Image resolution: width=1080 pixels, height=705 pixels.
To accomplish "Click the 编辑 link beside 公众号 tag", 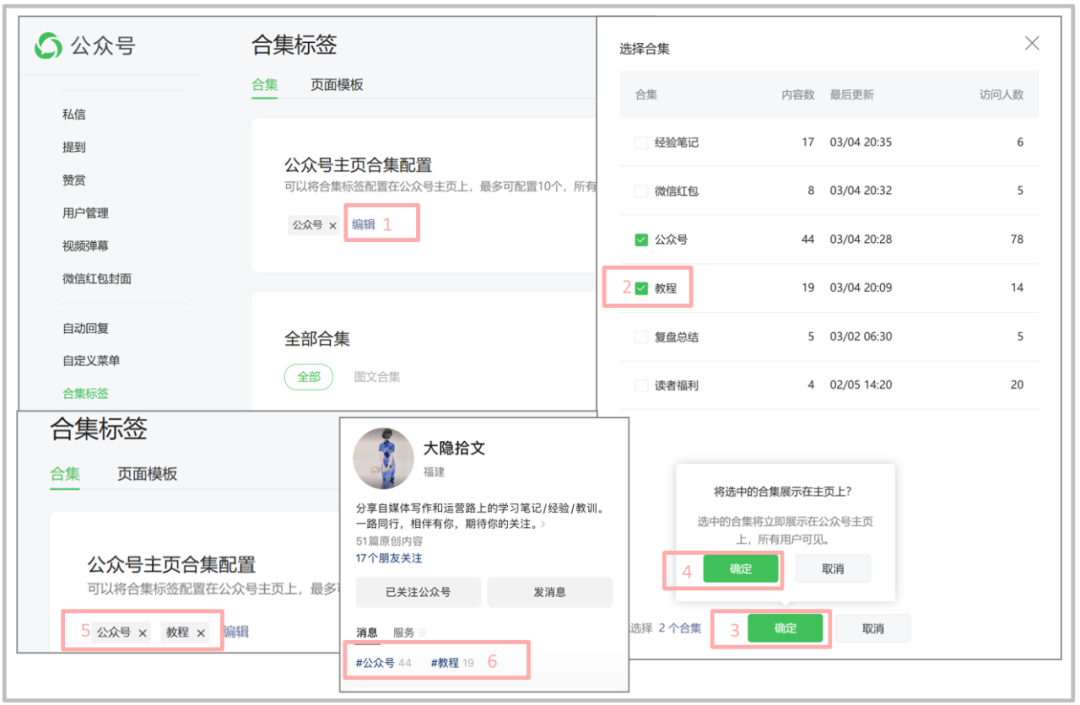I will pyautogui.click(x=363, y=224).
